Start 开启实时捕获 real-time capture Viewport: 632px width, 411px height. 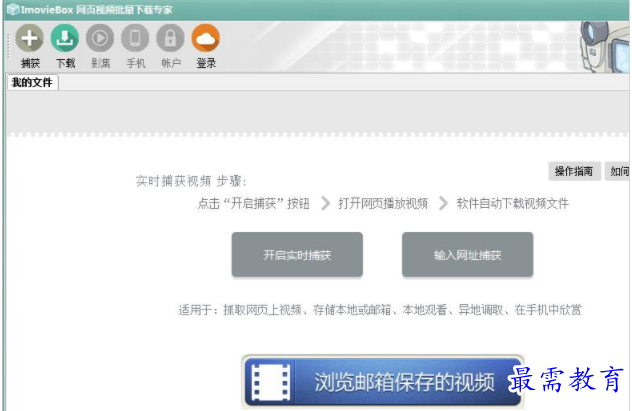pyautogui.click(x=297, y=255)
